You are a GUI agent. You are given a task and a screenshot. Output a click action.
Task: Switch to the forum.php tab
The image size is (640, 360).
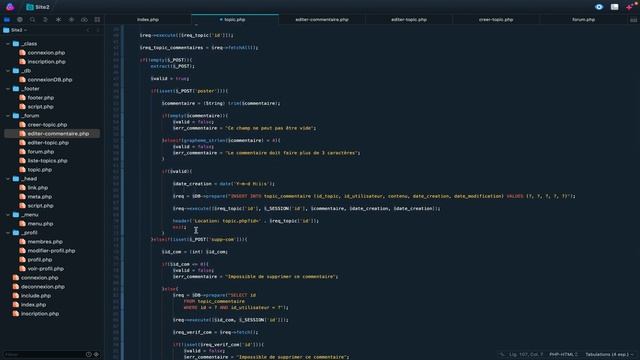(x=583, y=20)
